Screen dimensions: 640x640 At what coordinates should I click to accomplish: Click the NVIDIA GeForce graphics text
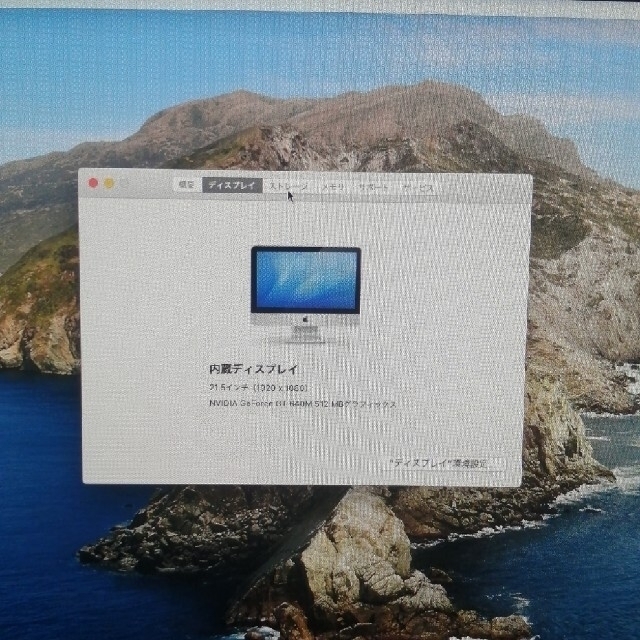[x=302, y=404]
